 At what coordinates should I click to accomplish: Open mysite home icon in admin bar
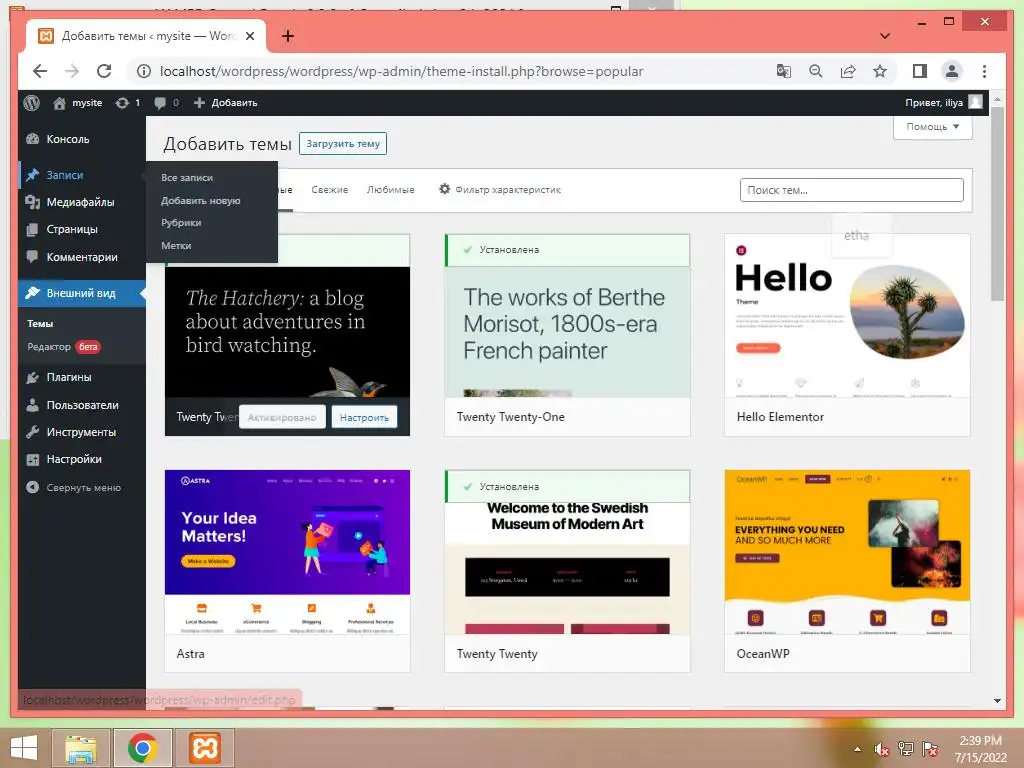(x=59, y=103)
